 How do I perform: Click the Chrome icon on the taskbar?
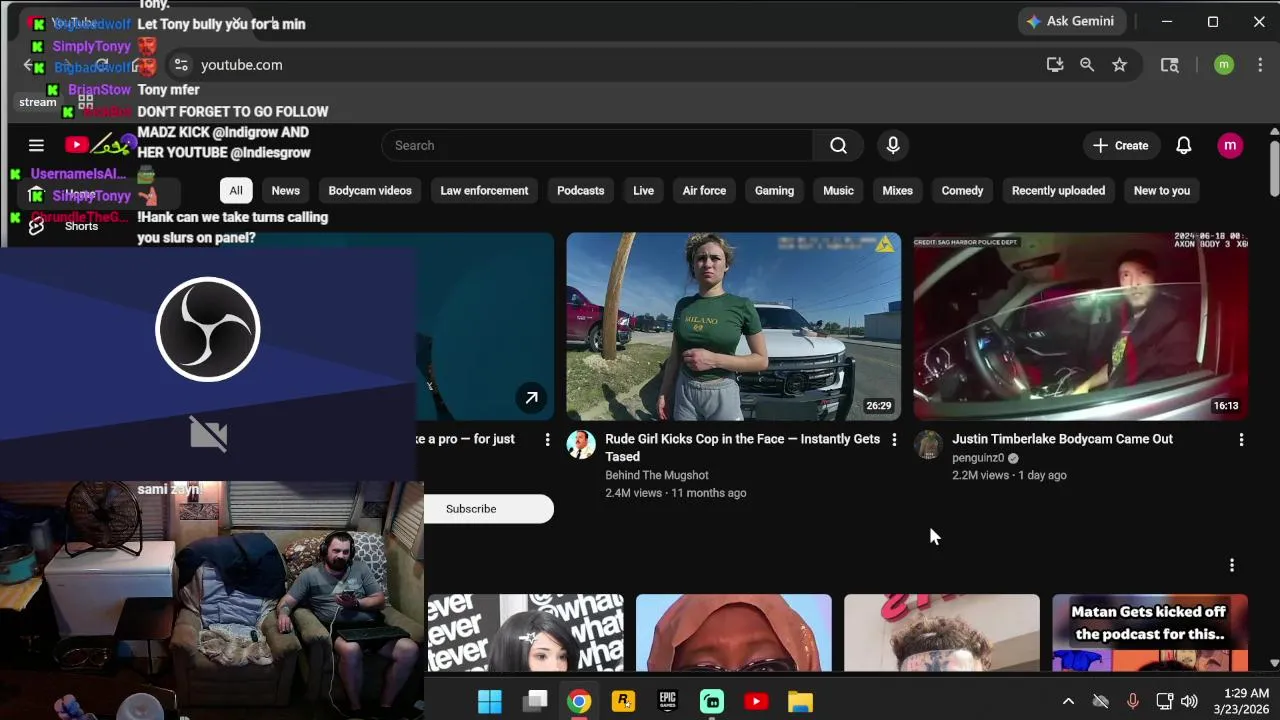579,702
